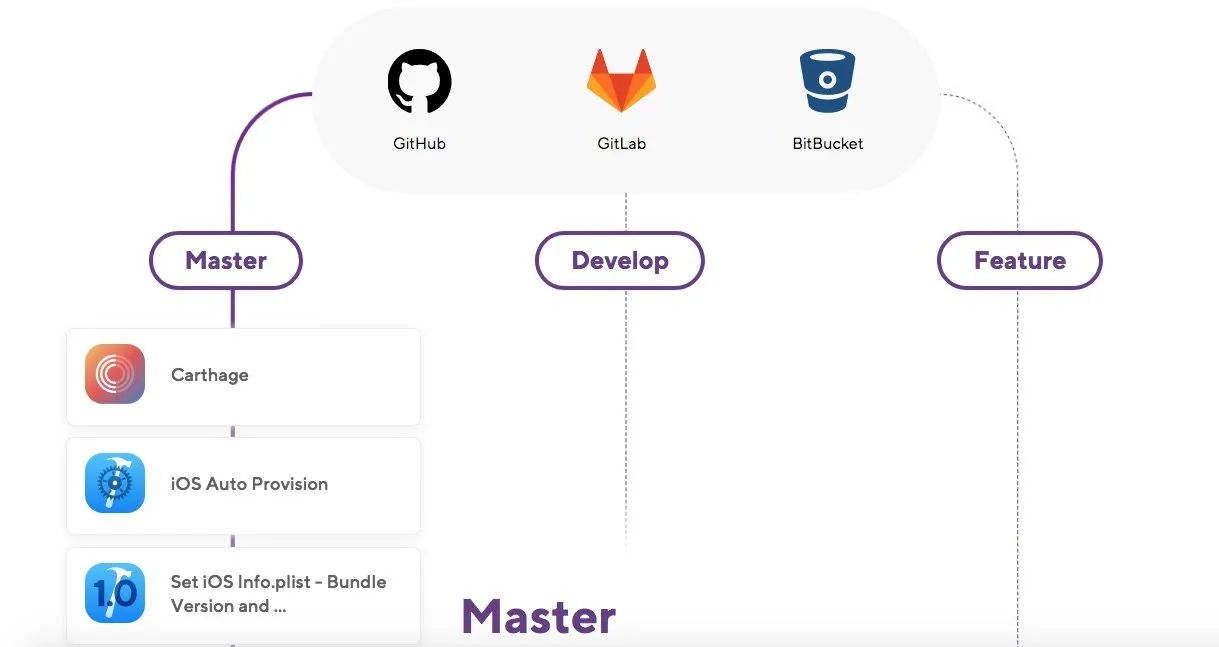Click the GitHub octocat logo
Screen dimensions: 1219x647
(x=419, y=81)
